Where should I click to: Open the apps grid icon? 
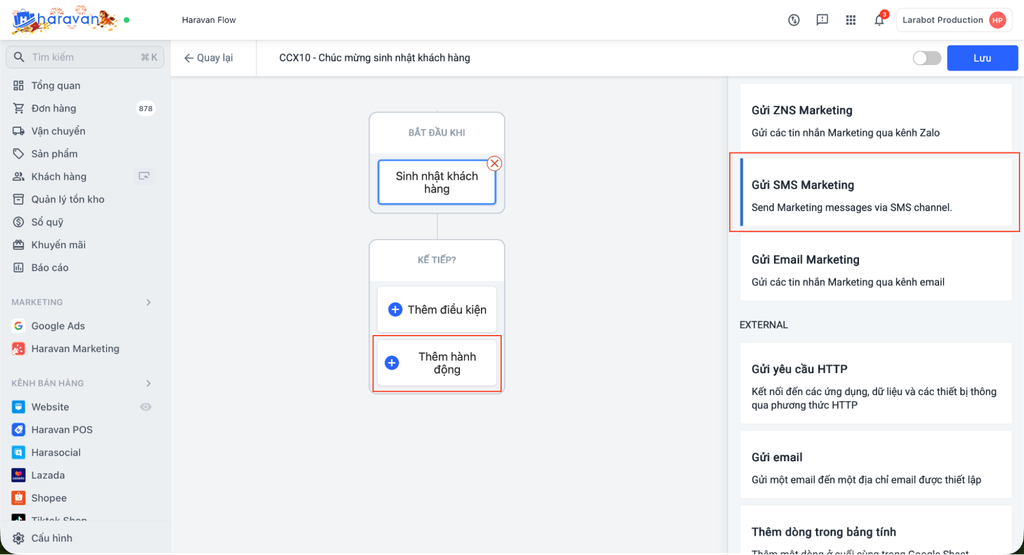851,20
